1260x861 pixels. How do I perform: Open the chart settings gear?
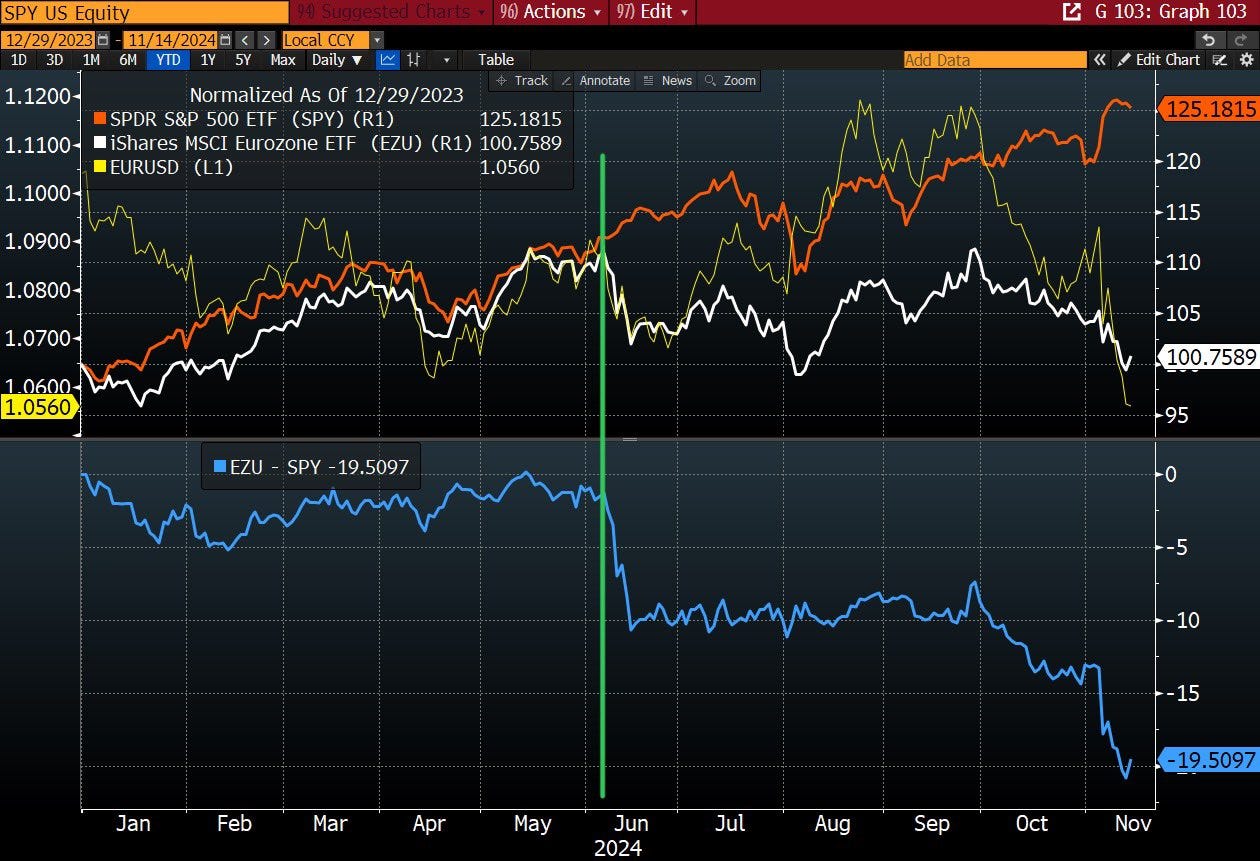1245,60
